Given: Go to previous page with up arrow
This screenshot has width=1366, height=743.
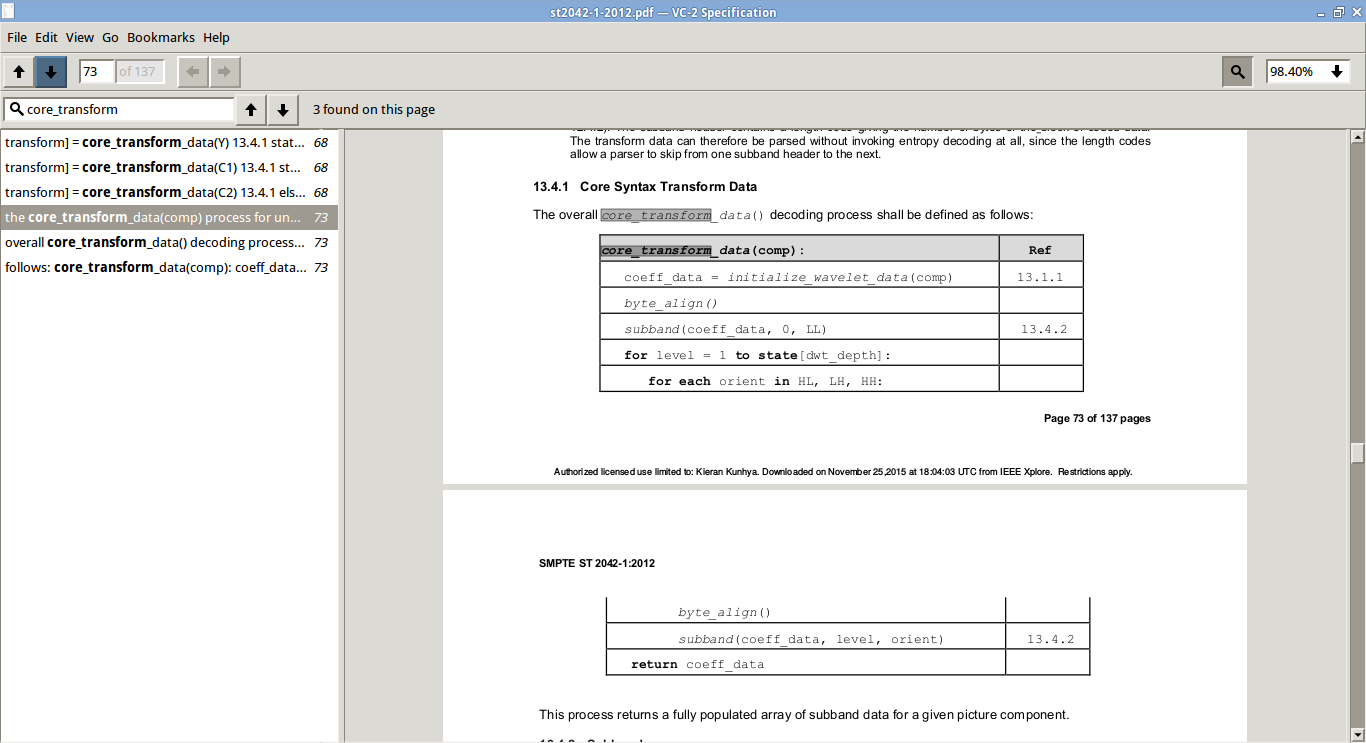Looking at the screenshot, I should tap(19, 72).
